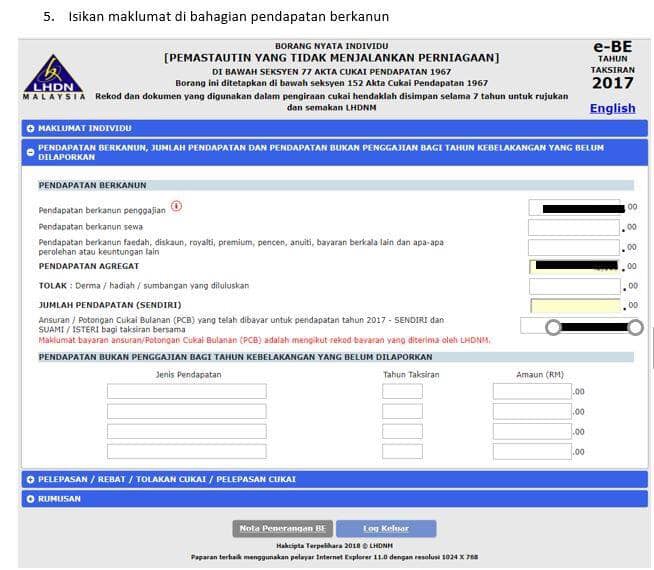Click the LHDN Malaysia logo
Screen dimensions: 654x570
pyautogui.click(x=54, y=78)
